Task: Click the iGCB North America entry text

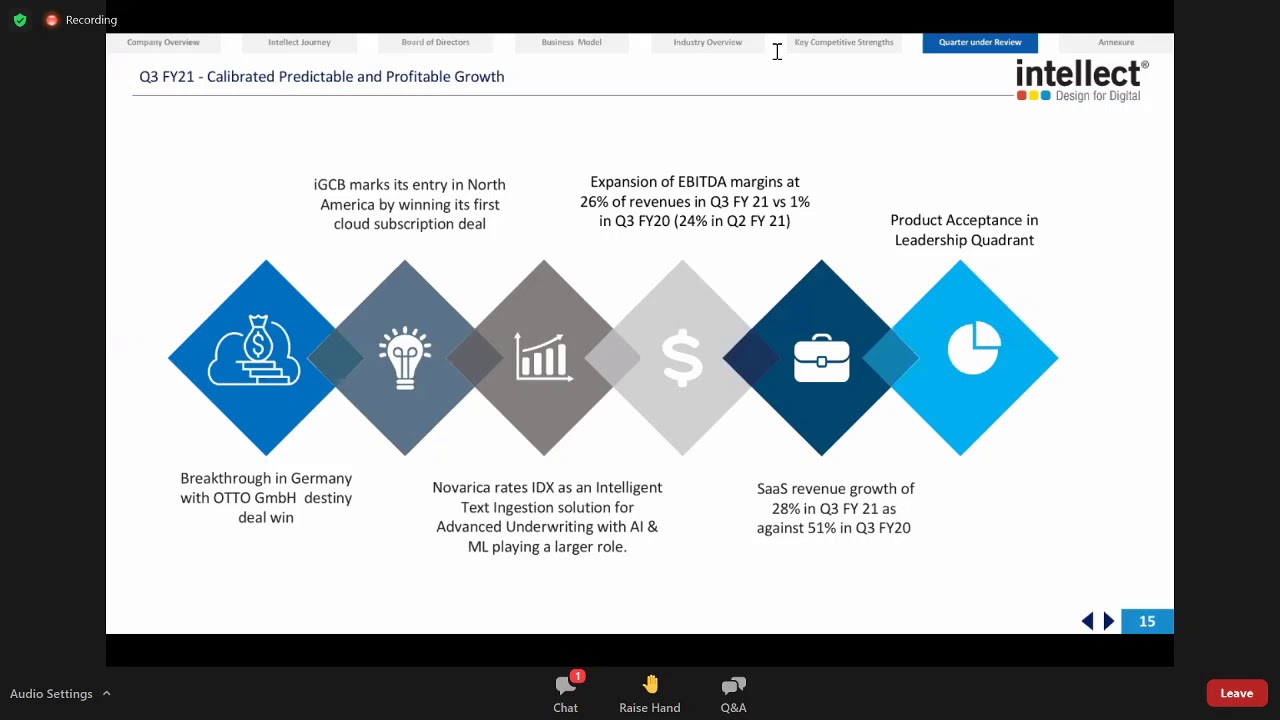Action: click(x=410, y=204)
